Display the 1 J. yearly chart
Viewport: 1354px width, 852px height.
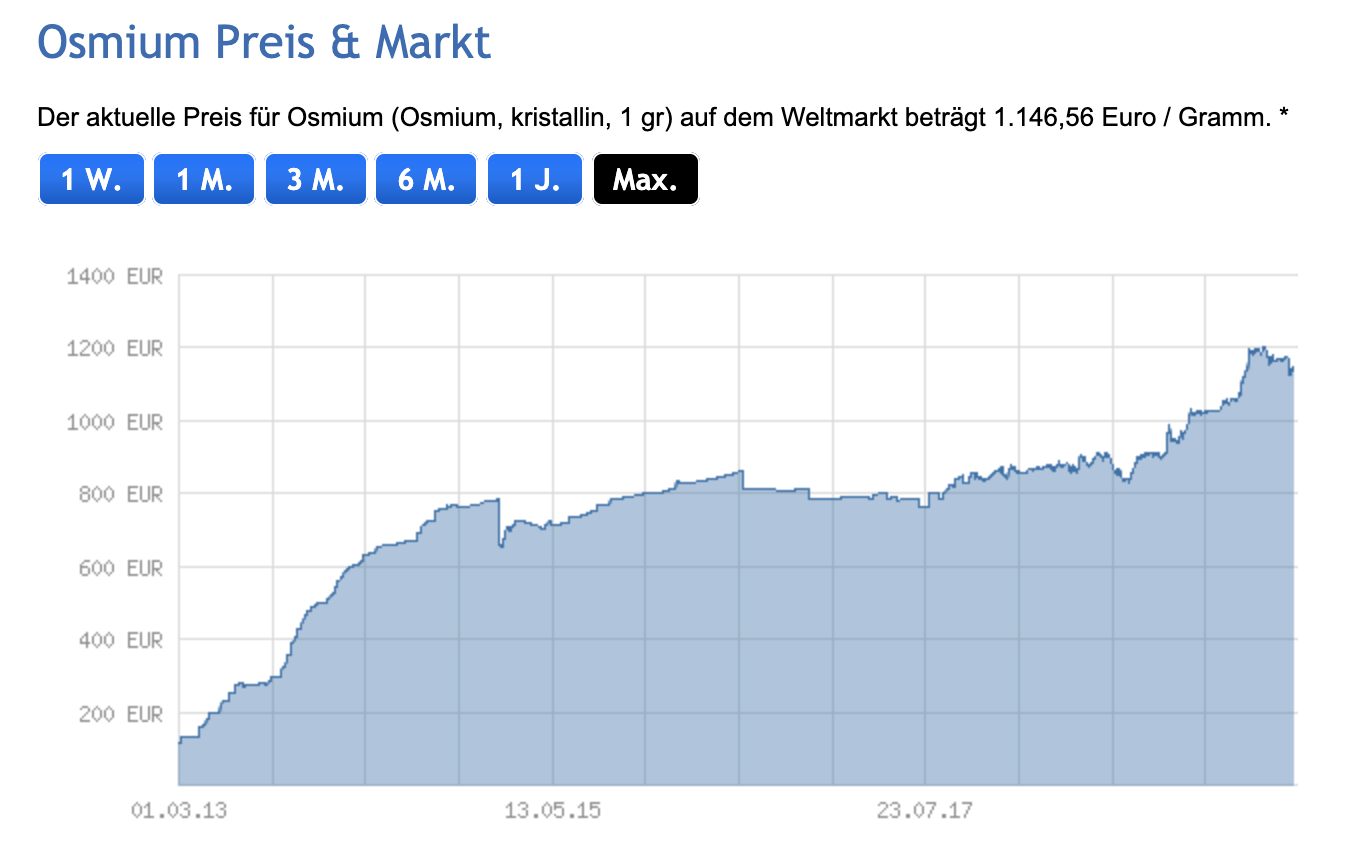click(x=535, y=180)
